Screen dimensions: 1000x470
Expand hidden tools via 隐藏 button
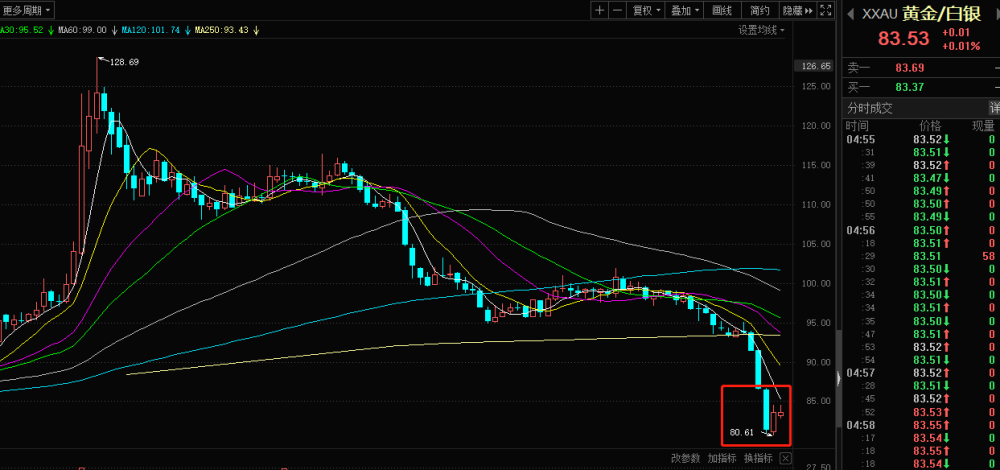tap(798, 10)
